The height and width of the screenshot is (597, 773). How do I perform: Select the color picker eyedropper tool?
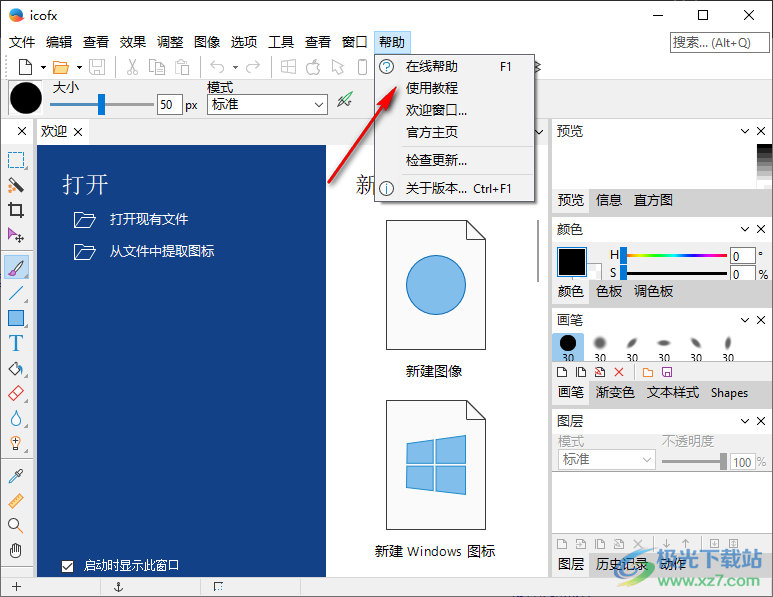[16, 476]
